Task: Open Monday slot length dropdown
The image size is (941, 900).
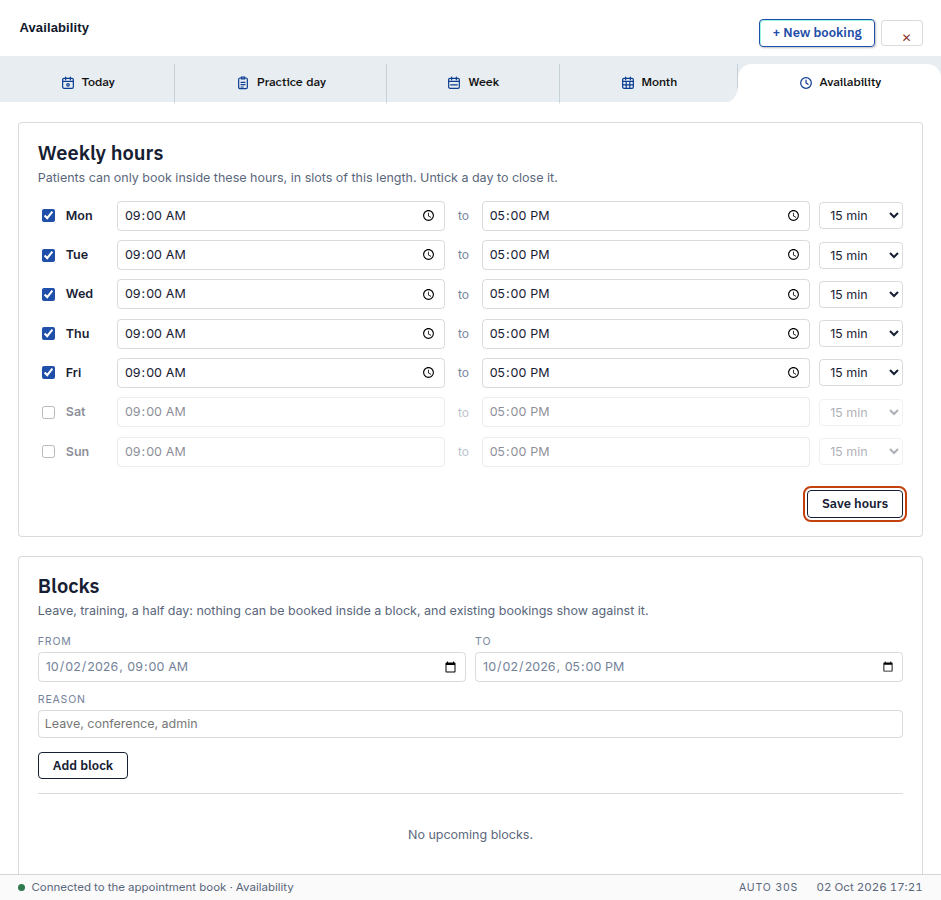Action: click(861, 216)
